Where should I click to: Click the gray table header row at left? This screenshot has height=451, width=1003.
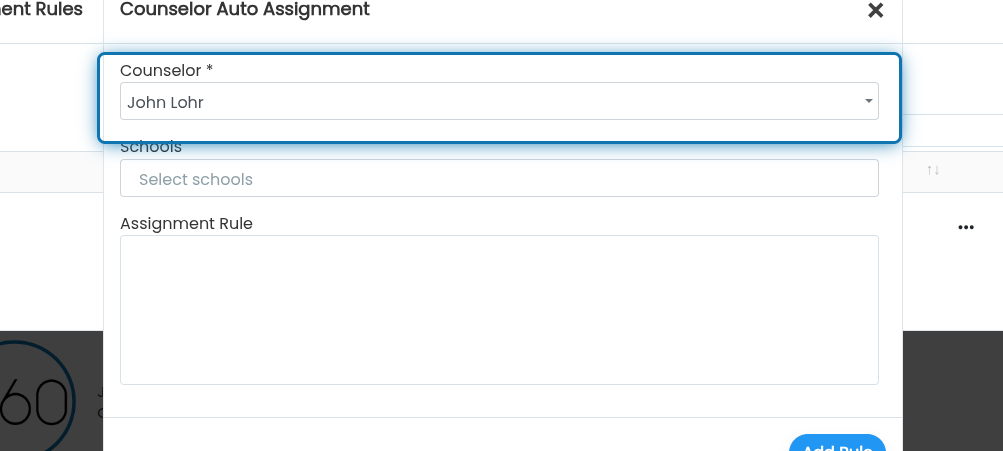pyautogui.click(x=51, y=171)
